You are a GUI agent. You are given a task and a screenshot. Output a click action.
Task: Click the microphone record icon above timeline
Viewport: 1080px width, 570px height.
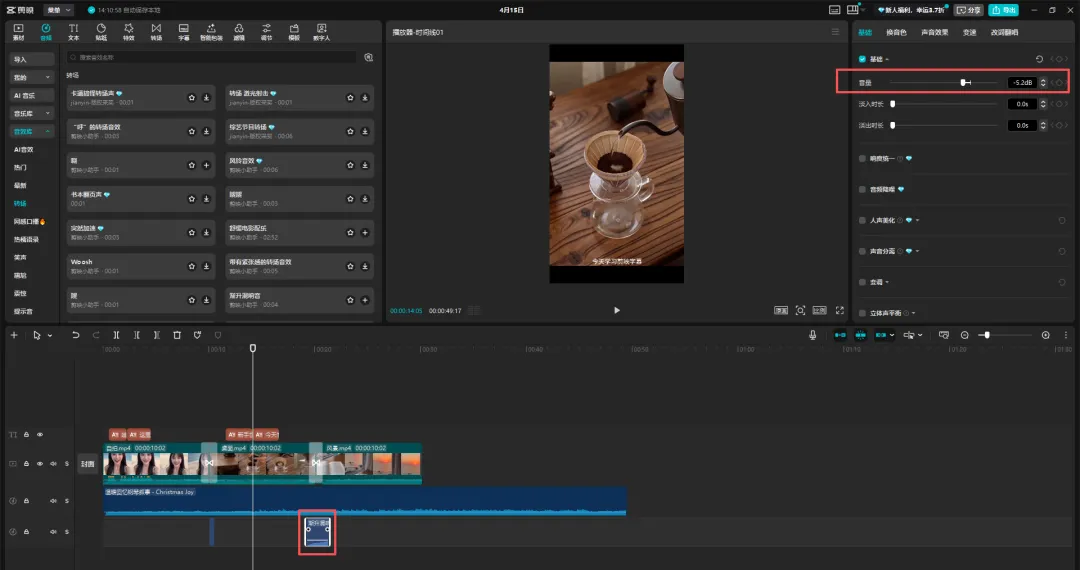click(x=813, y=335)
